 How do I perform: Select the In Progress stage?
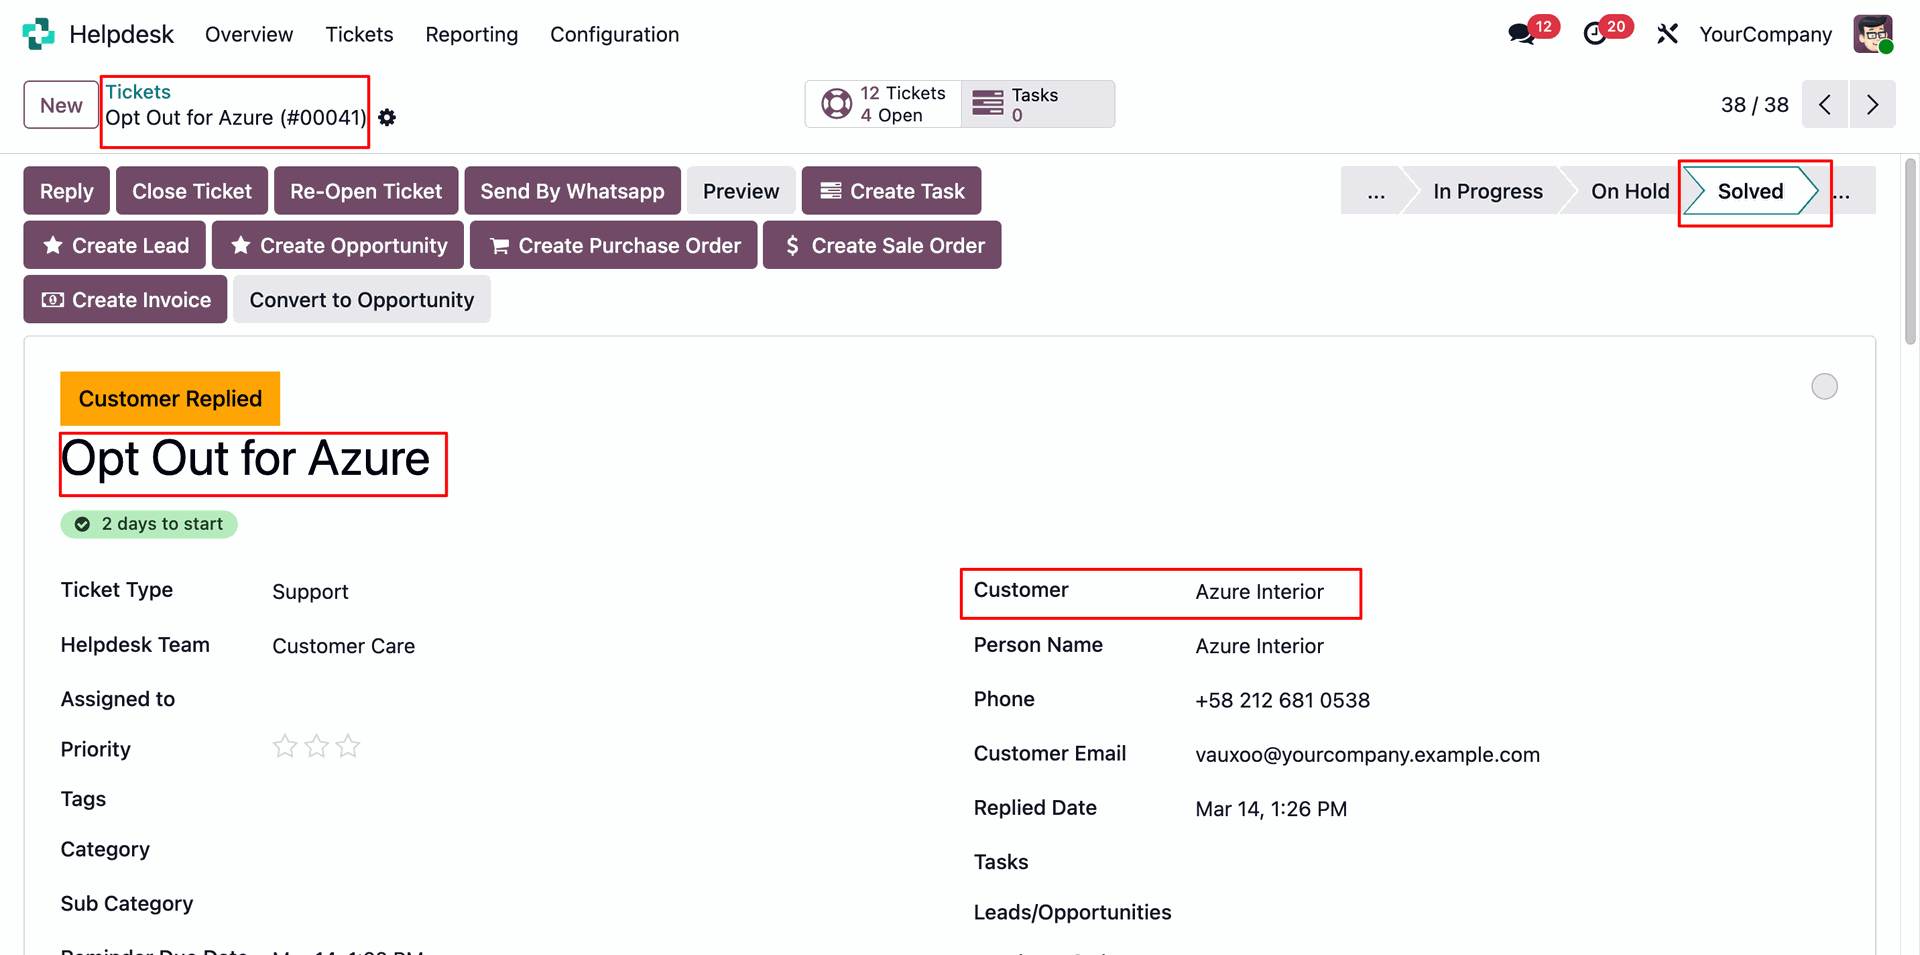[x=1487, y=192]
